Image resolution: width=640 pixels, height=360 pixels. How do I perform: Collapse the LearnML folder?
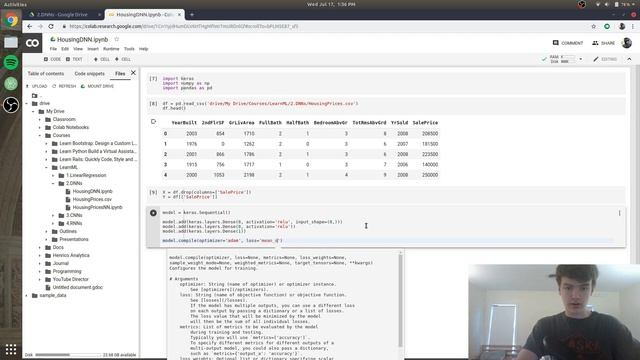47,167
